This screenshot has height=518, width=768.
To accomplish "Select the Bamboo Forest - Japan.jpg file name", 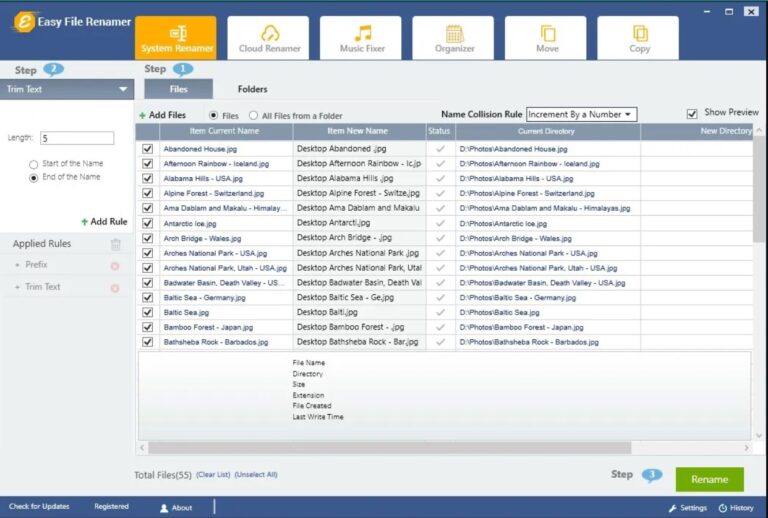I will pos(208,327).
